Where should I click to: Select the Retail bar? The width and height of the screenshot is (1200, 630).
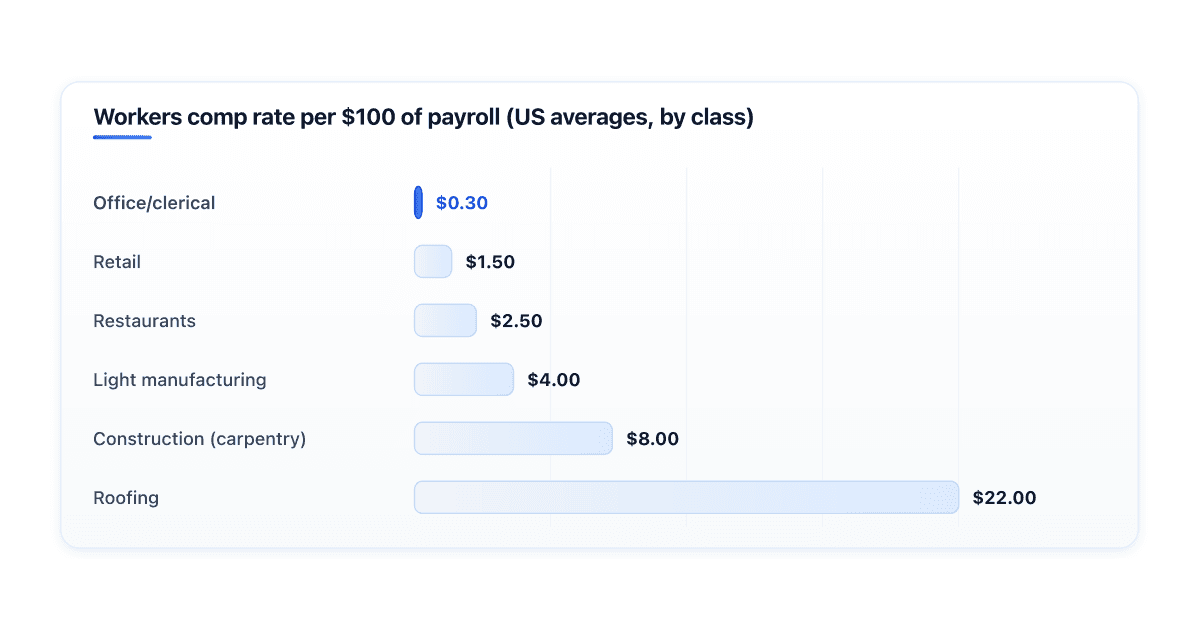point(433,262)
